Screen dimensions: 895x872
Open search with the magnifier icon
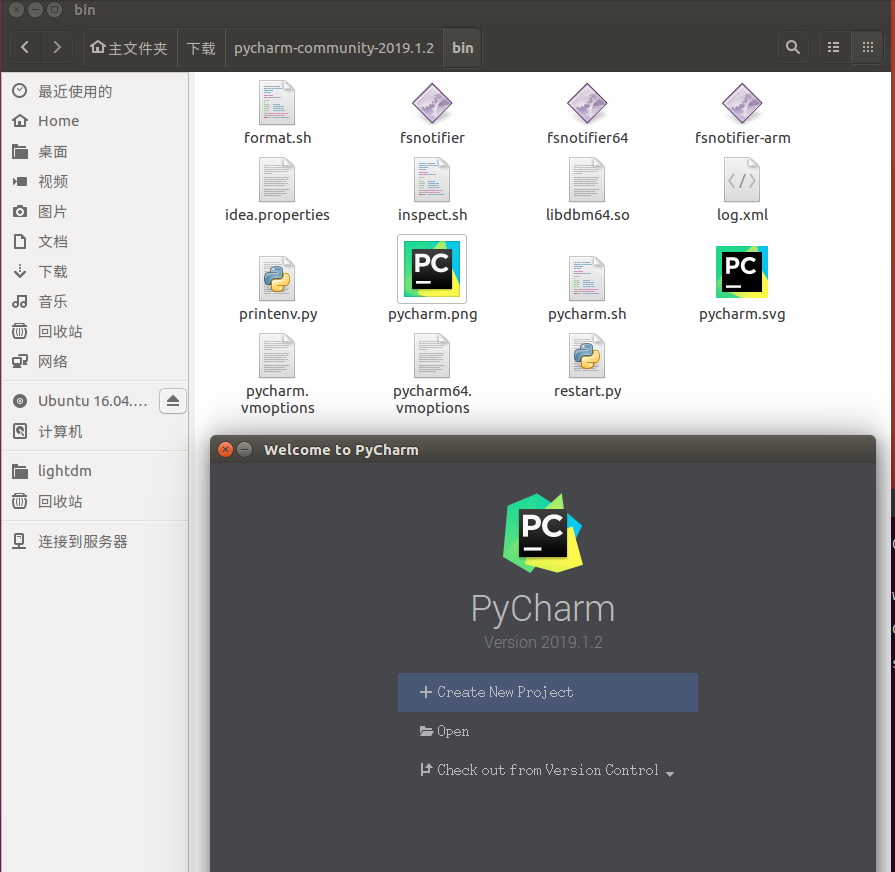coord(793,47)
